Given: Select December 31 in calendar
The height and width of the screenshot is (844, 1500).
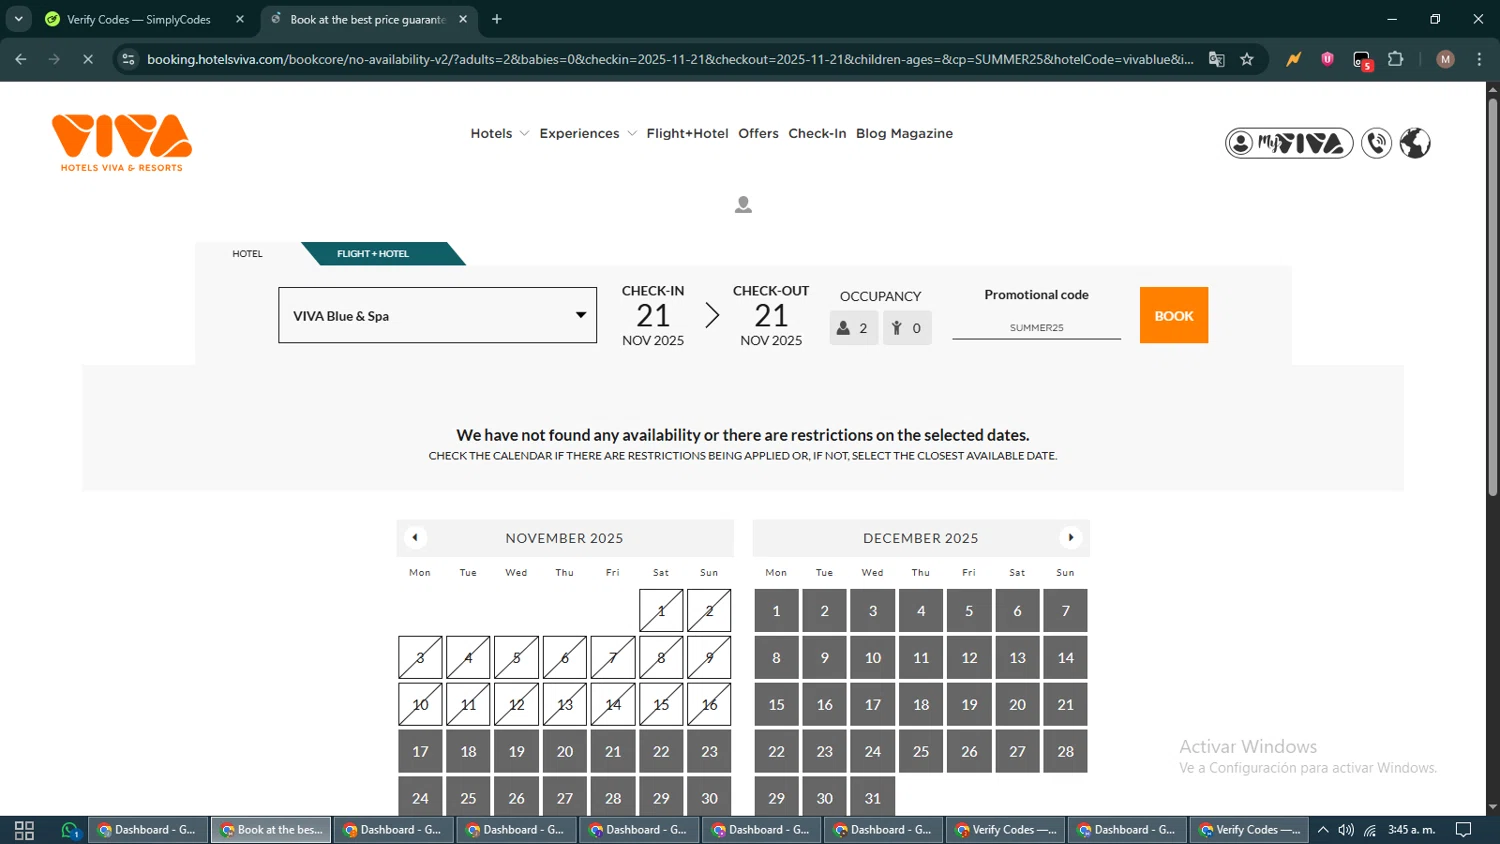Looking at the screenshot, I should click(x=873, y=797).
